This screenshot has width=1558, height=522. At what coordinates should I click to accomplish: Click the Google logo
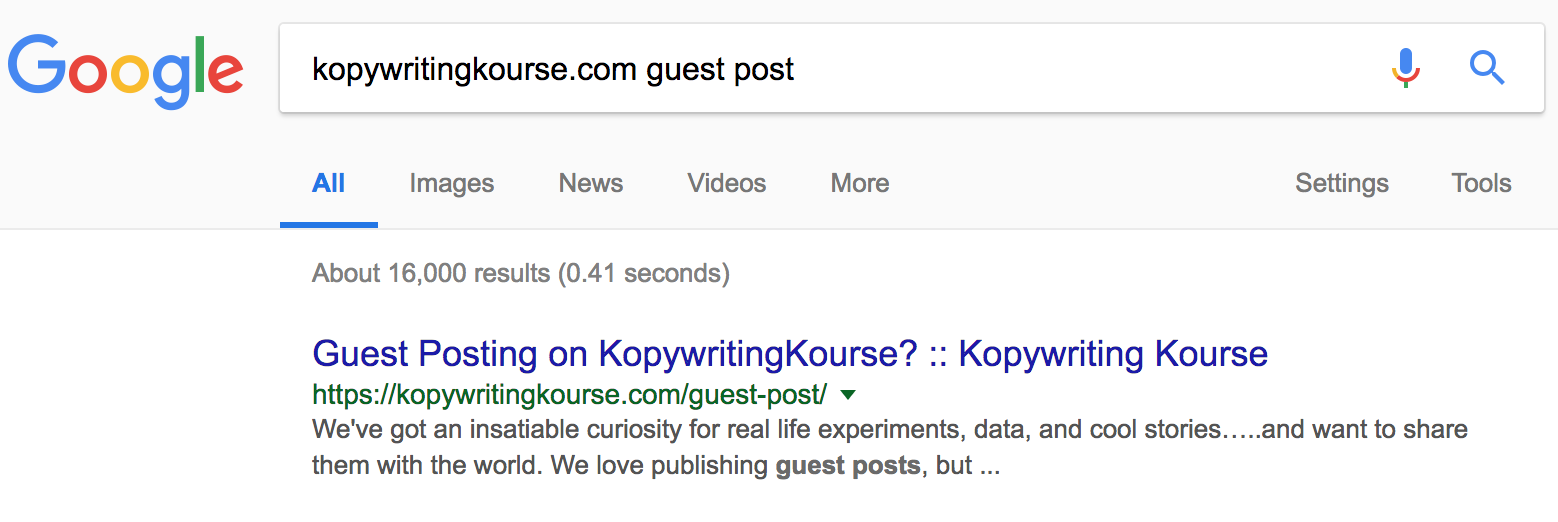coord(126,71)
